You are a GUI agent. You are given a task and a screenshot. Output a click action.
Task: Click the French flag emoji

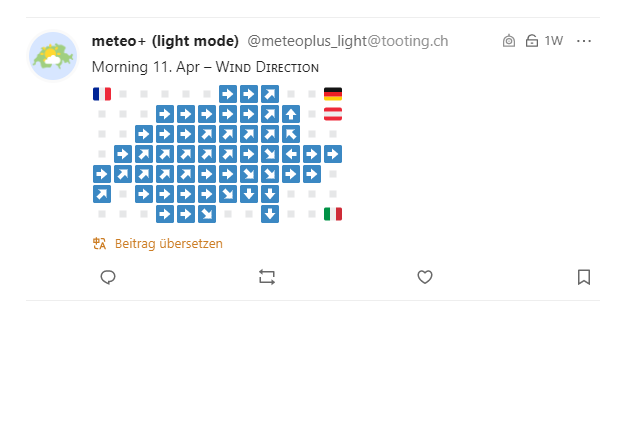[x=101, y=94]
